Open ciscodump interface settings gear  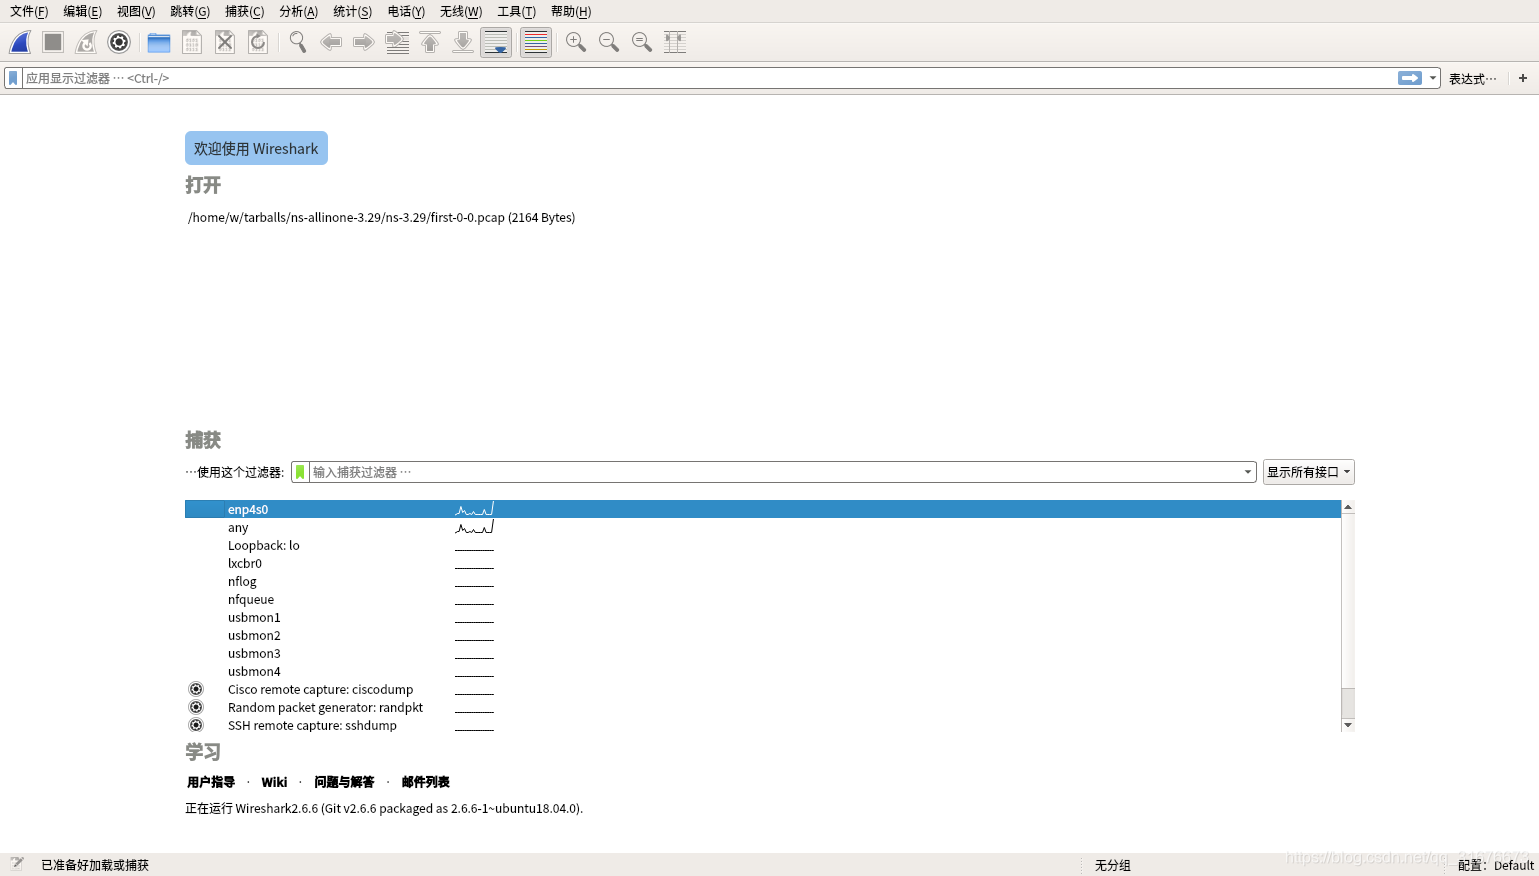[x=196, y=689]
